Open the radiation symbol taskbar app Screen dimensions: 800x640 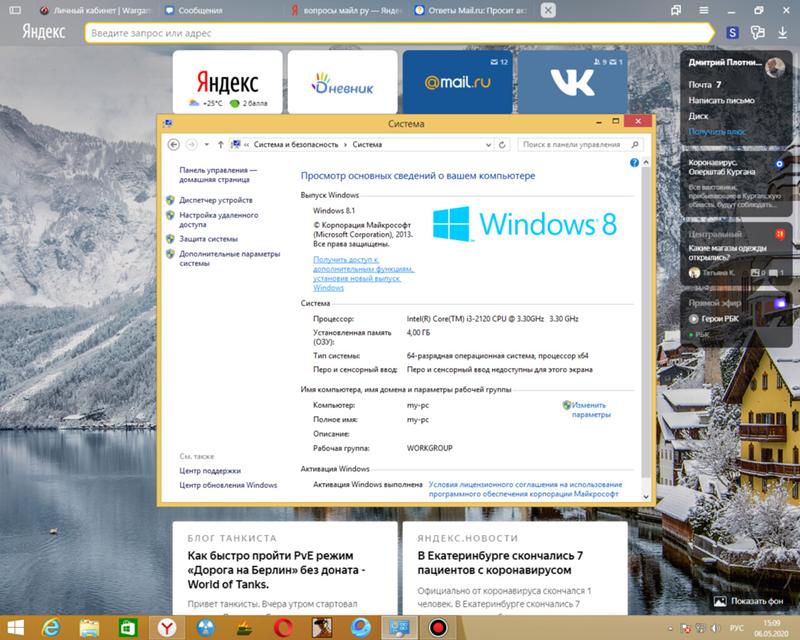[205, 628]
